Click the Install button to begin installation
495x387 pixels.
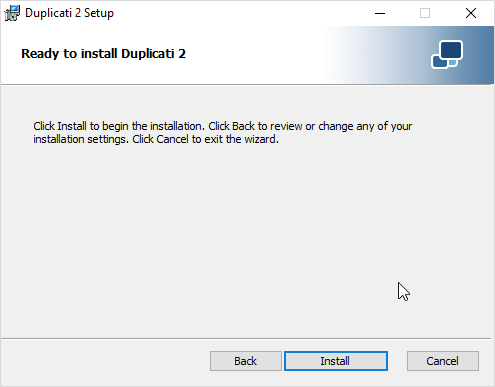pyautogui.click(x=336, y=361)
